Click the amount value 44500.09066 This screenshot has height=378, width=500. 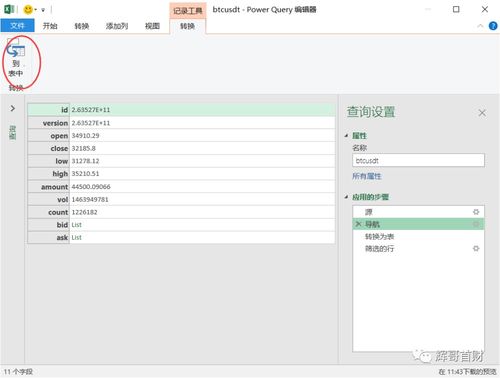[91, 187]
